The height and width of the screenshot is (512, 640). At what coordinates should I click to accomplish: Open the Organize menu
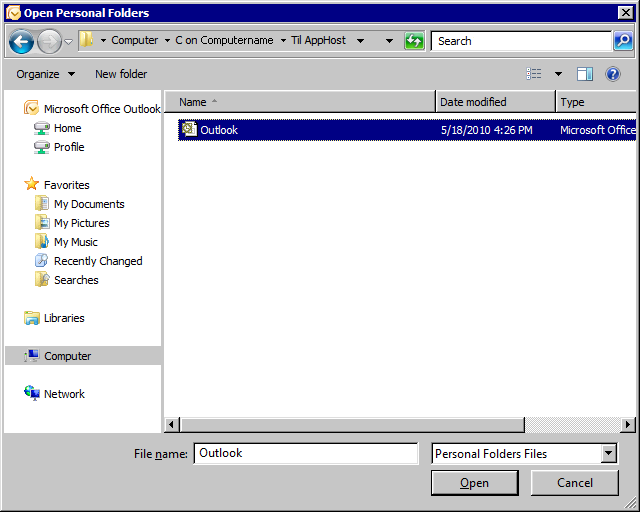coord(45,74)
